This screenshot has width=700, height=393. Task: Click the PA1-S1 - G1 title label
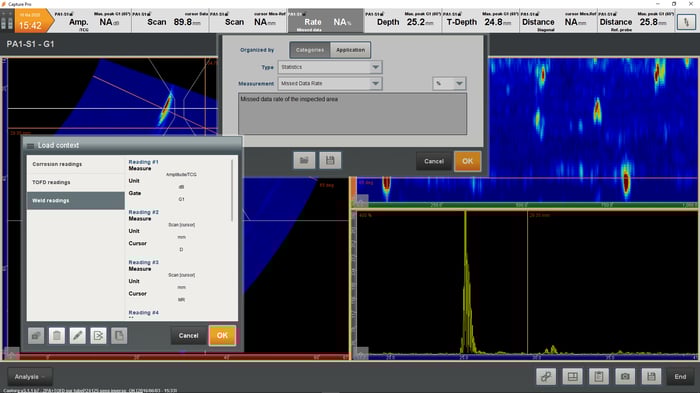tap(30, 44)
